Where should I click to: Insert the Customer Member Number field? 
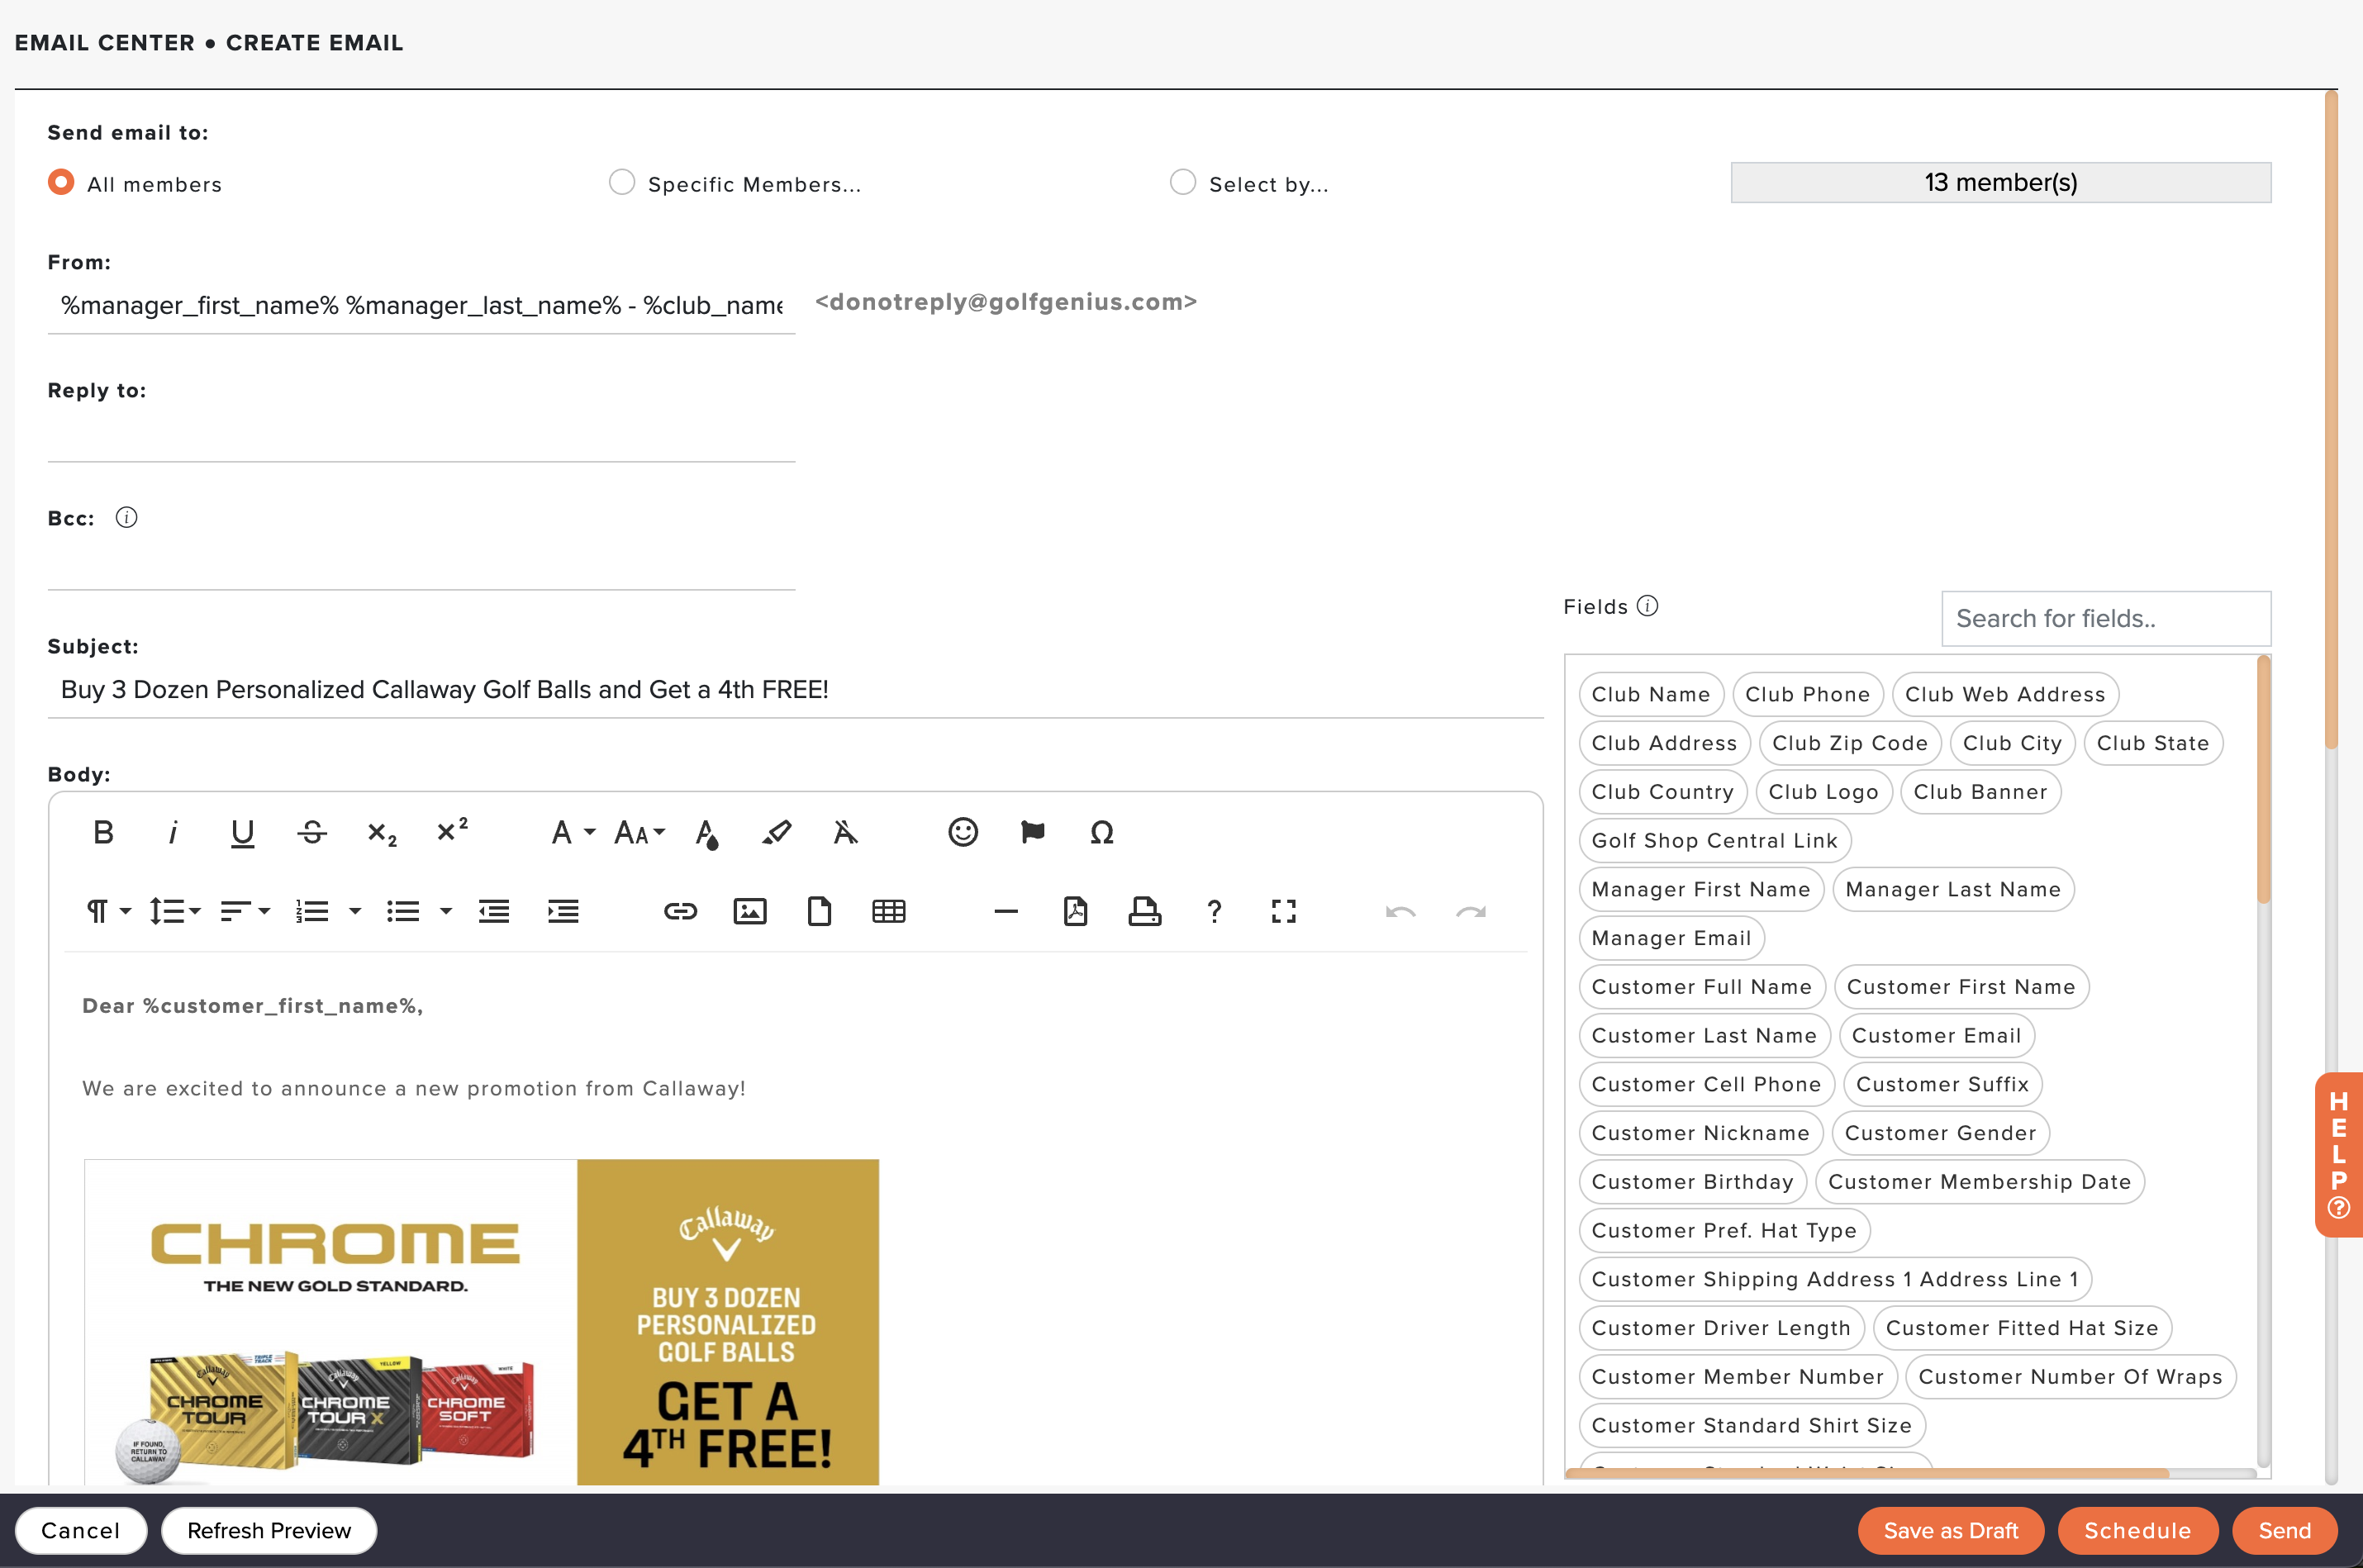tap(1738, 1377)
